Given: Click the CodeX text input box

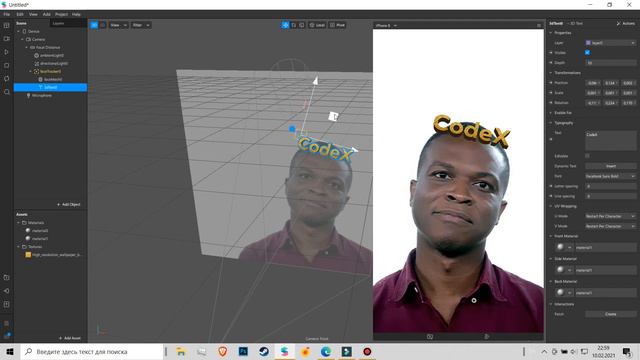Looking at the screenshot, I should 611,140.
